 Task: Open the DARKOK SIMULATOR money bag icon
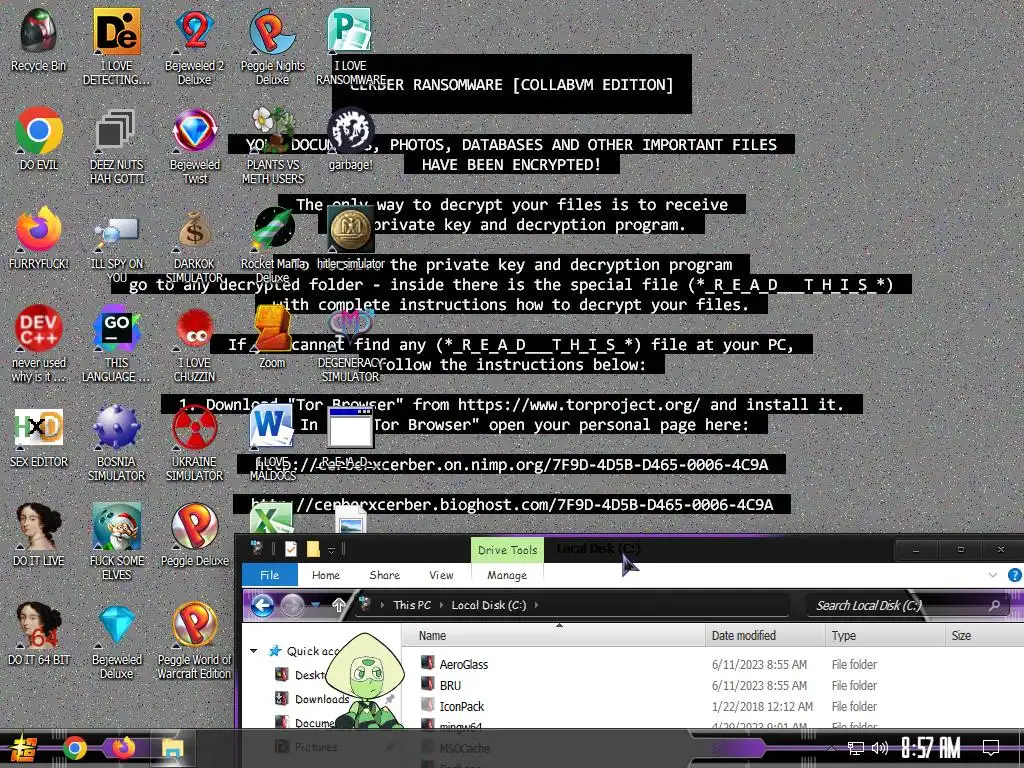pyautogui.click(x=194, y=246)
